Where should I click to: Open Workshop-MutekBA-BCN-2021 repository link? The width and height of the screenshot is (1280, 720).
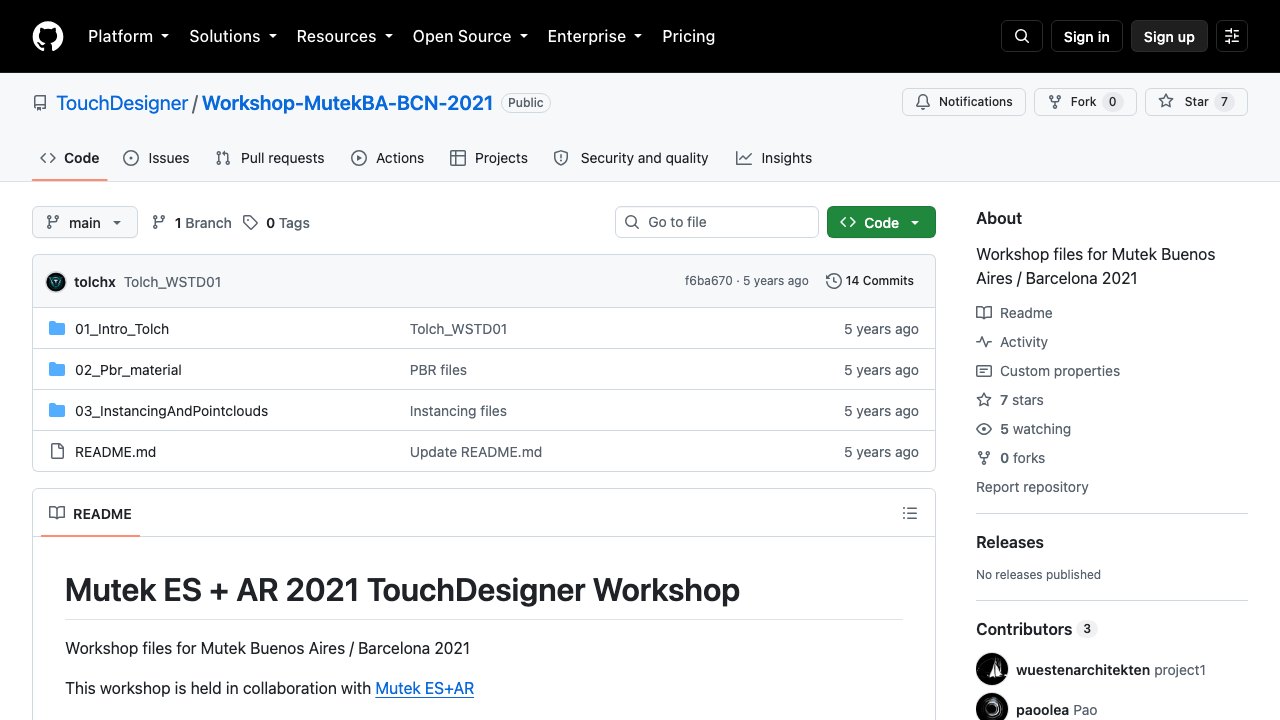(348, 103)
